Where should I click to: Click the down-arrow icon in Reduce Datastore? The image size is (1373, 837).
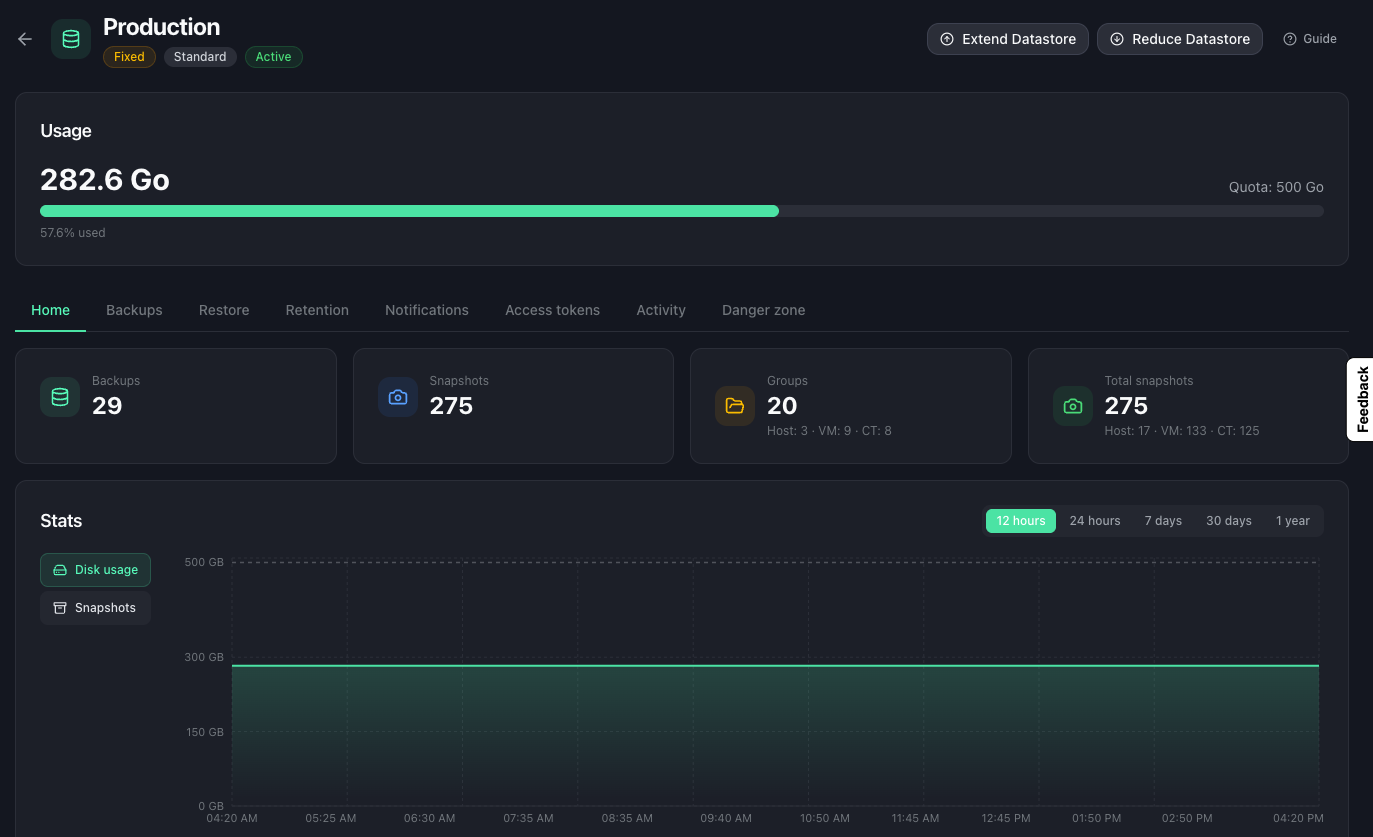tap(1117, 39)
